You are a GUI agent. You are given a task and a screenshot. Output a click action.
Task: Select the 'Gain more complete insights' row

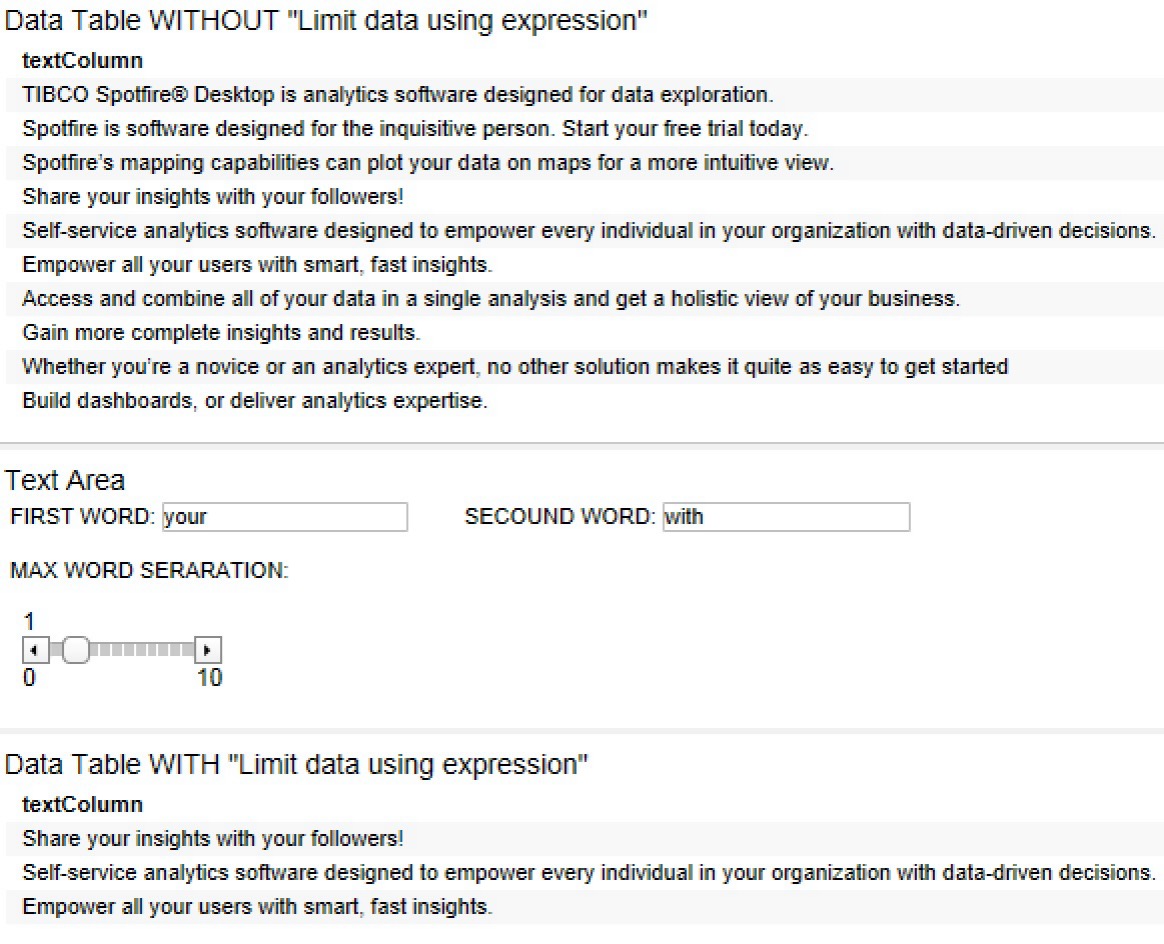coord(585,332)
